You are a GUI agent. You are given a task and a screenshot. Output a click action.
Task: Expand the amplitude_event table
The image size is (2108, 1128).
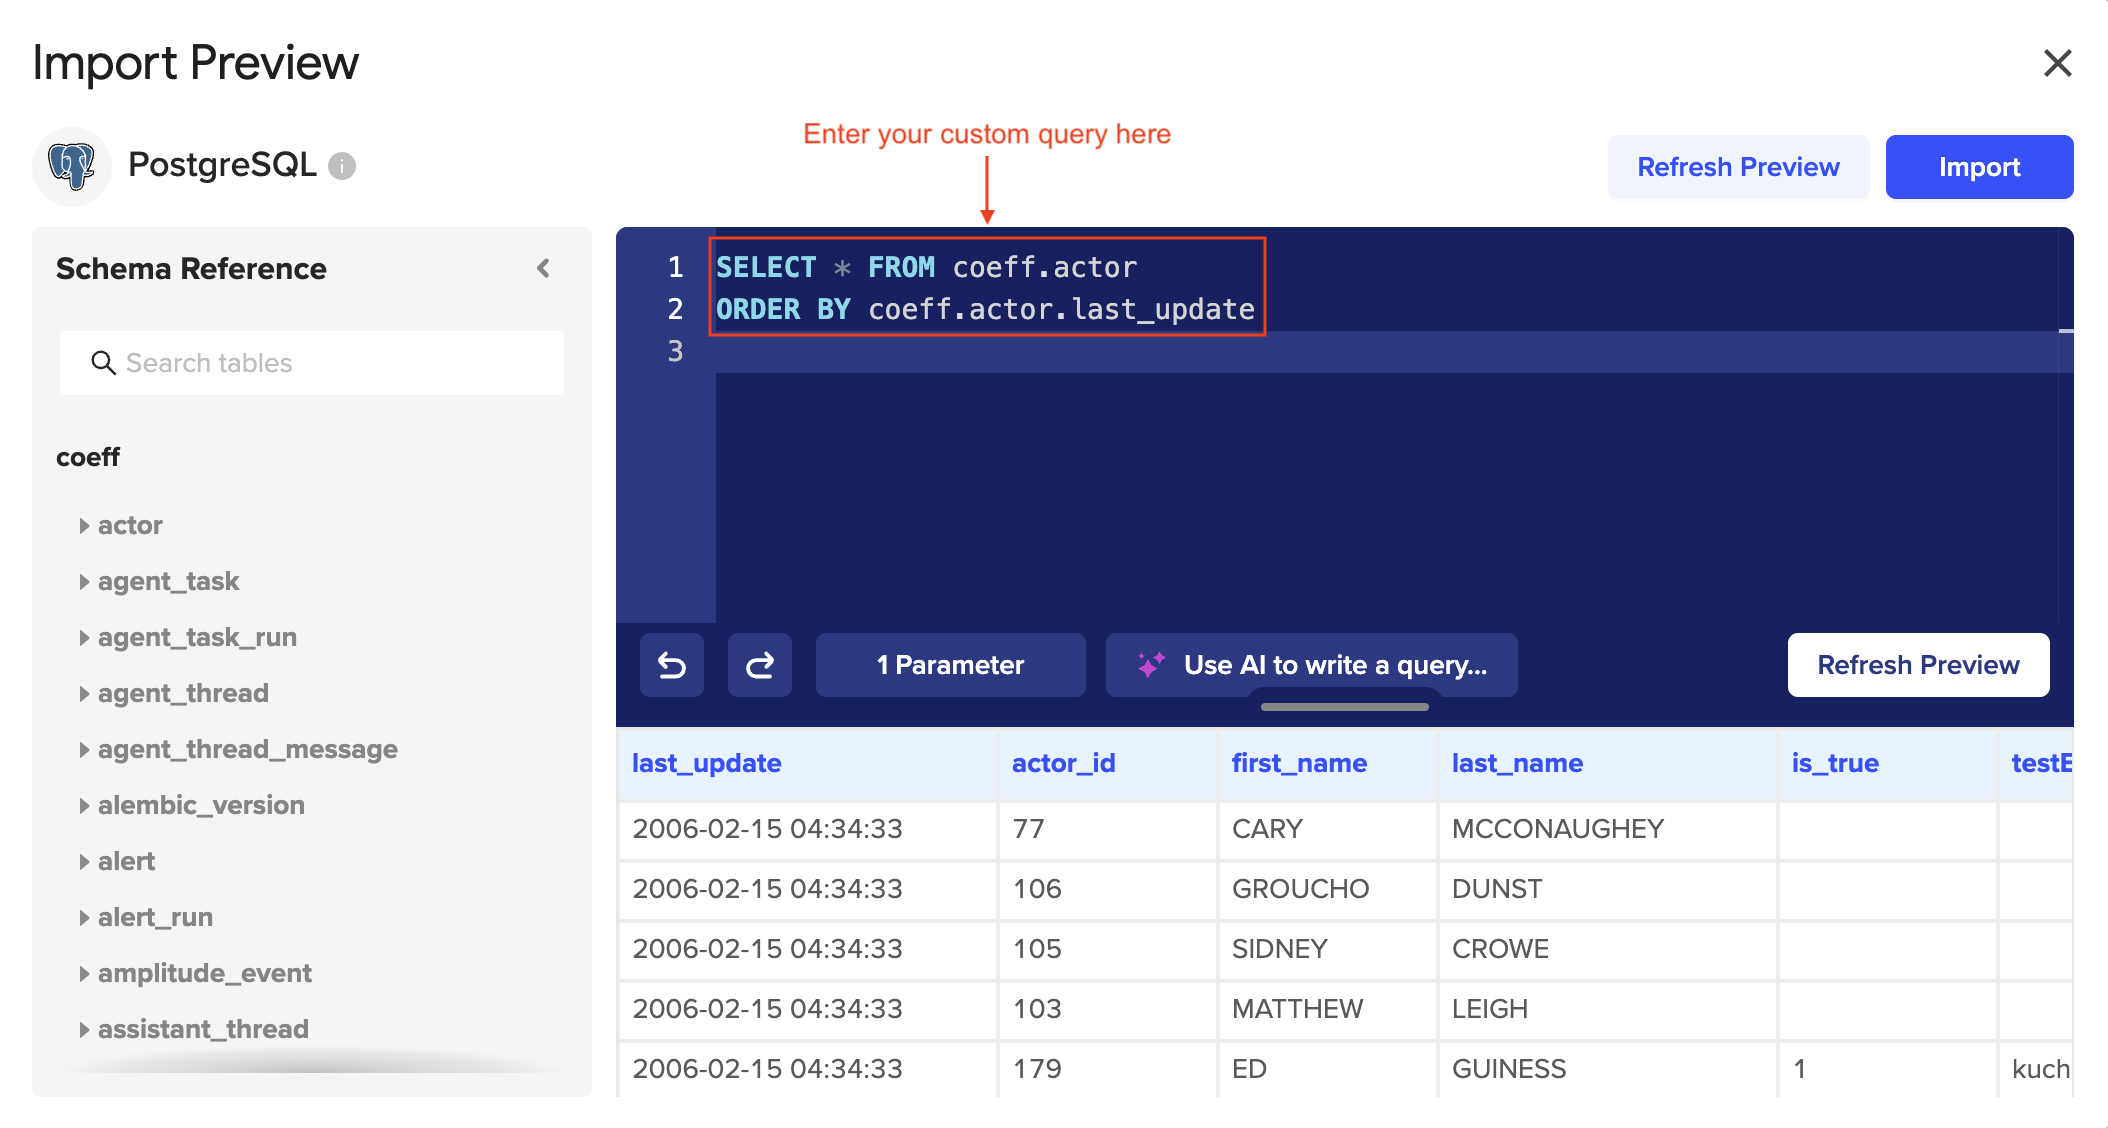point(84,974)
